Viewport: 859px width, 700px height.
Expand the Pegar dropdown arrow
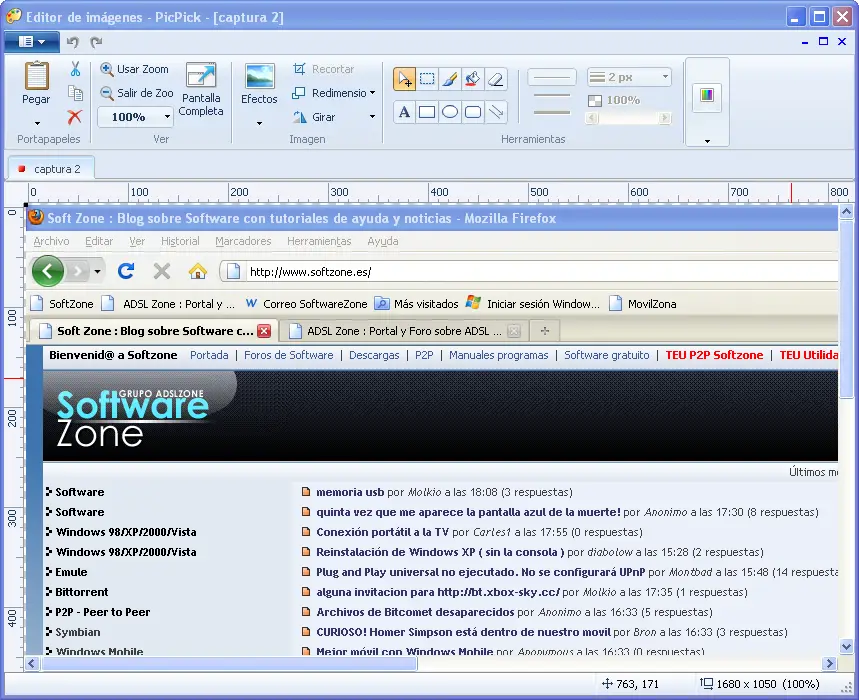pos(37,123)
